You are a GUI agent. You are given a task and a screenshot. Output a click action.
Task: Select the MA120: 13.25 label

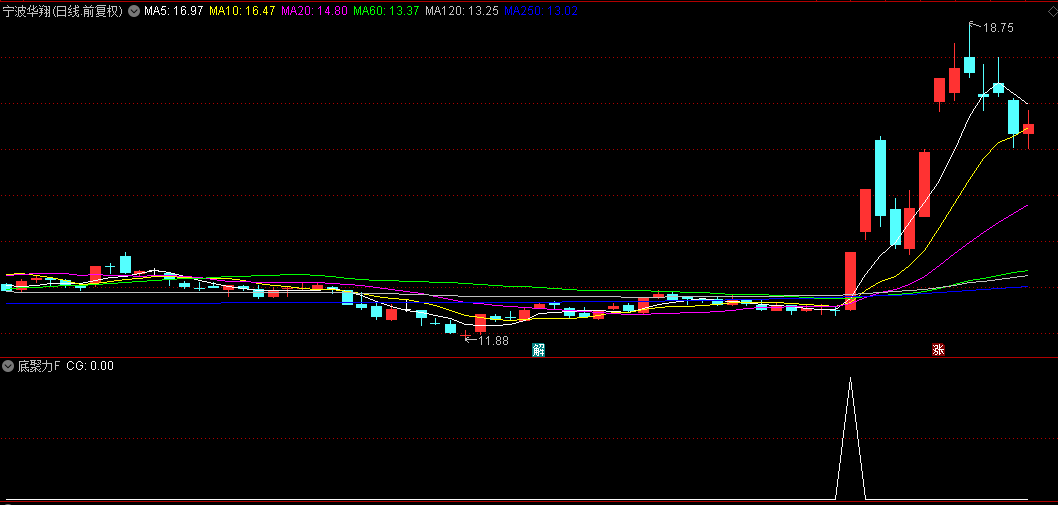(x=462, y=11)
